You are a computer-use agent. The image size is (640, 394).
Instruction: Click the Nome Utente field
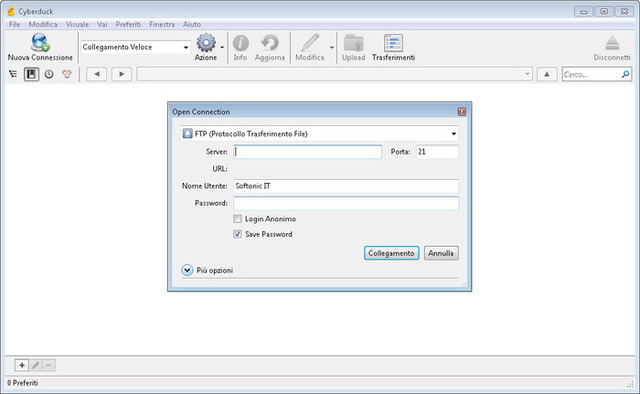tap(346, 186)
